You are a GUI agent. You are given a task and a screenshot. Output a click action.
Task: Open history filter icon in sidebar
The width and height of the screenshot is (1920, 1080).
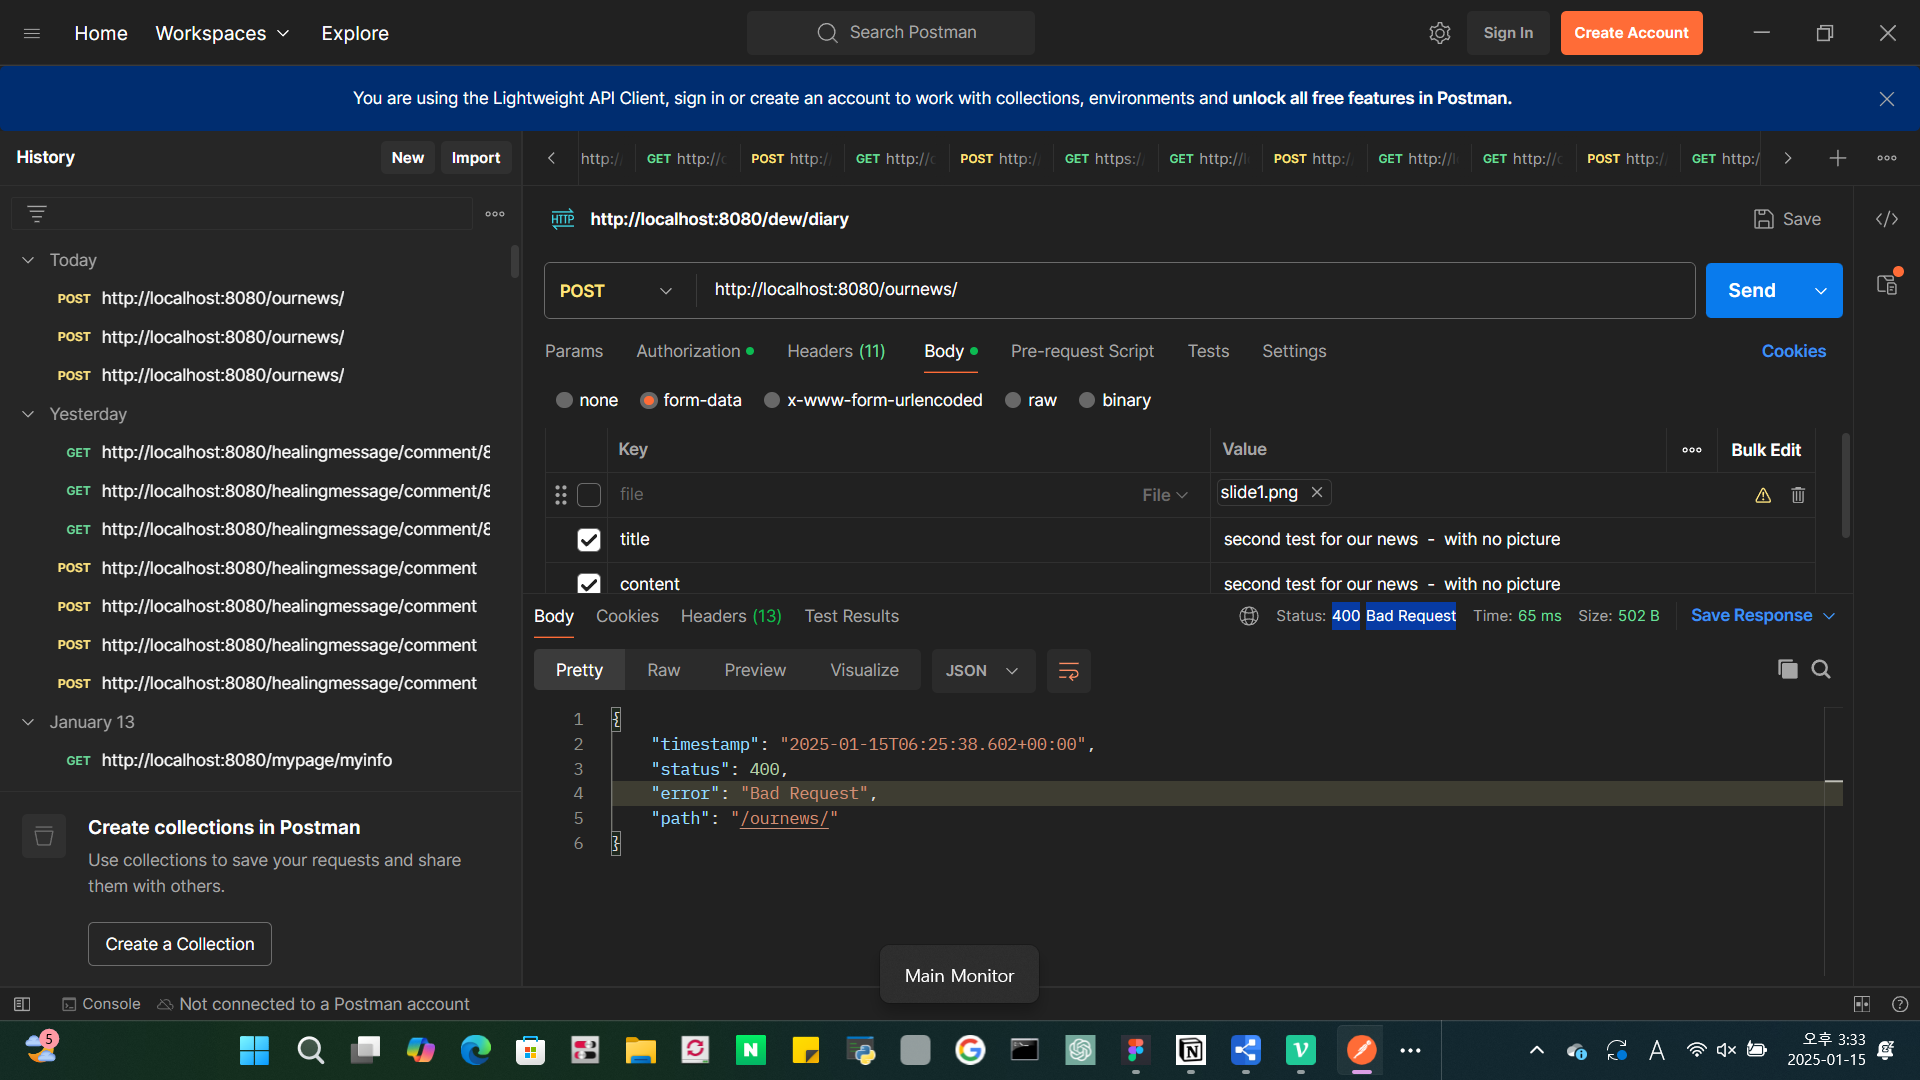37,214
